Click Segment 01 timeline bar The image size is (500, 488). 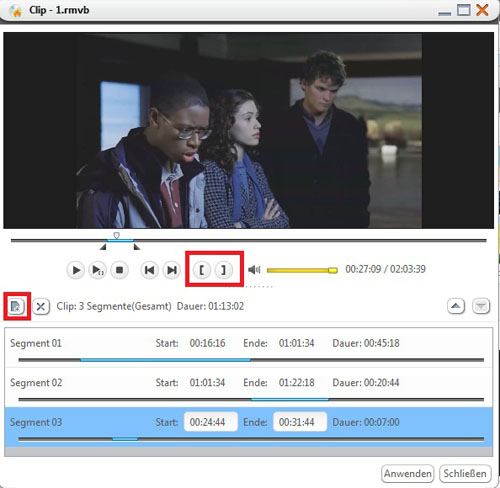pos(251,360)
